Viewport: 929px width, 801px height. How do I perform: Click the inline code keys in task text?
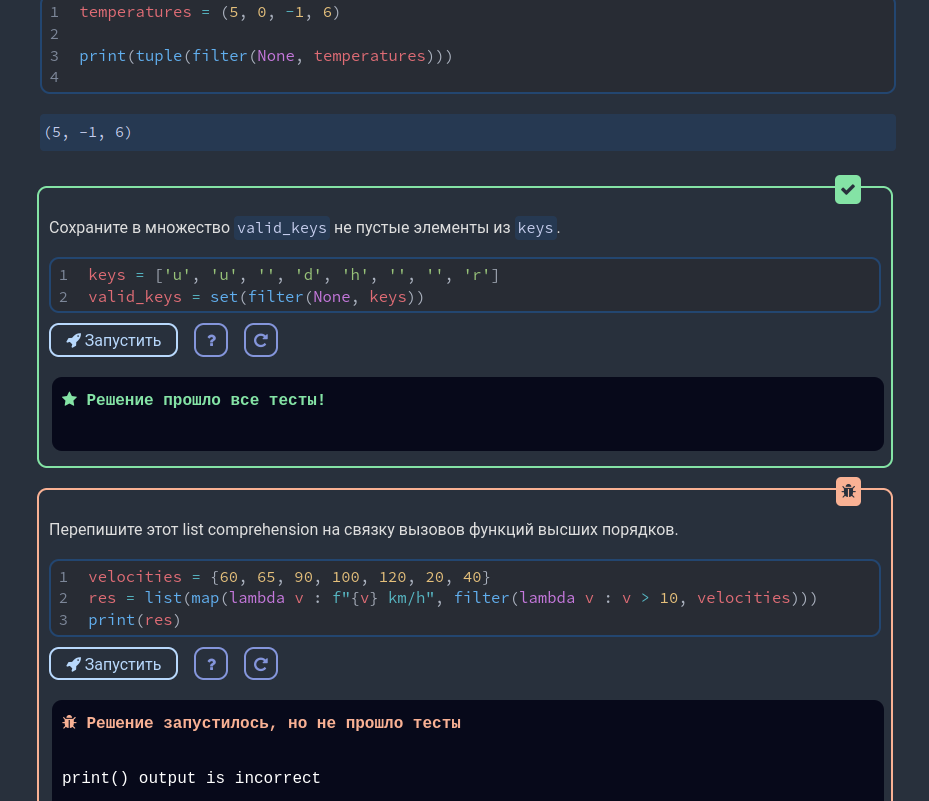coord(535,228)
